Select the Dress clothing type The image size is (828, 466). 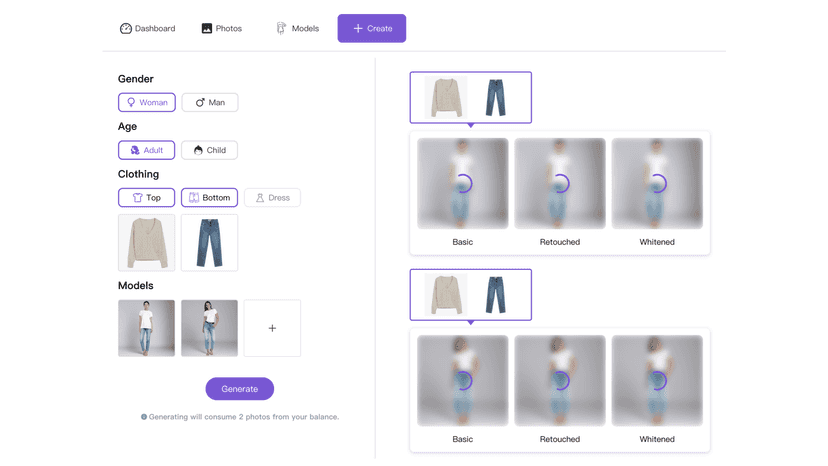[272, 198]
